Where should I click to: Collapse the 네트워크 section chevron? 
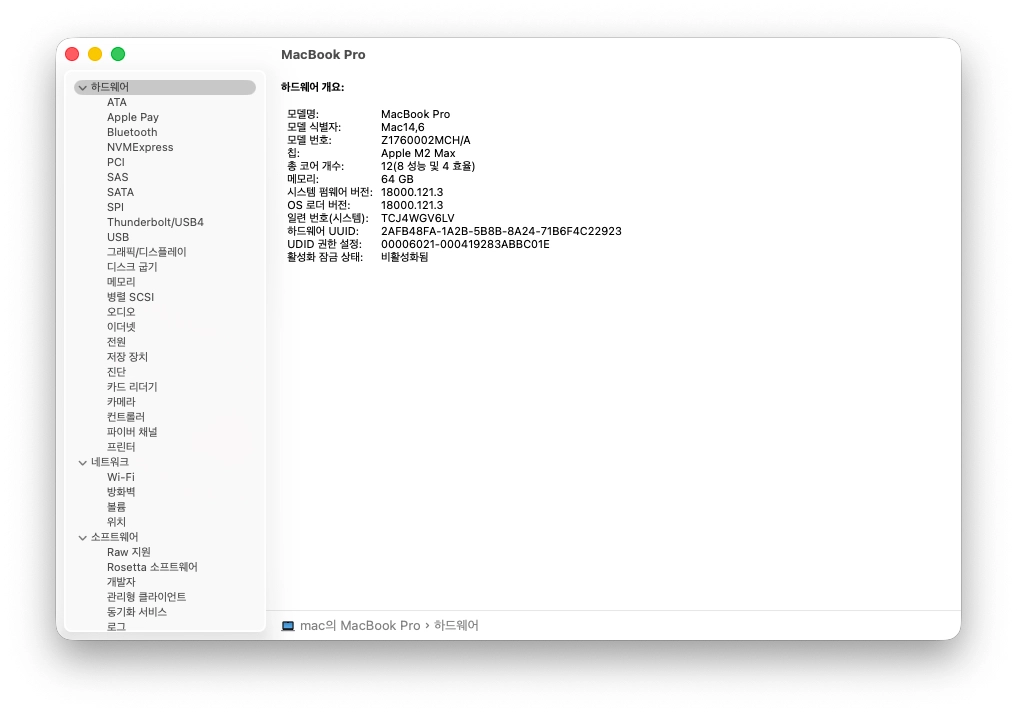pyautogui.click(x=82, y=462)
